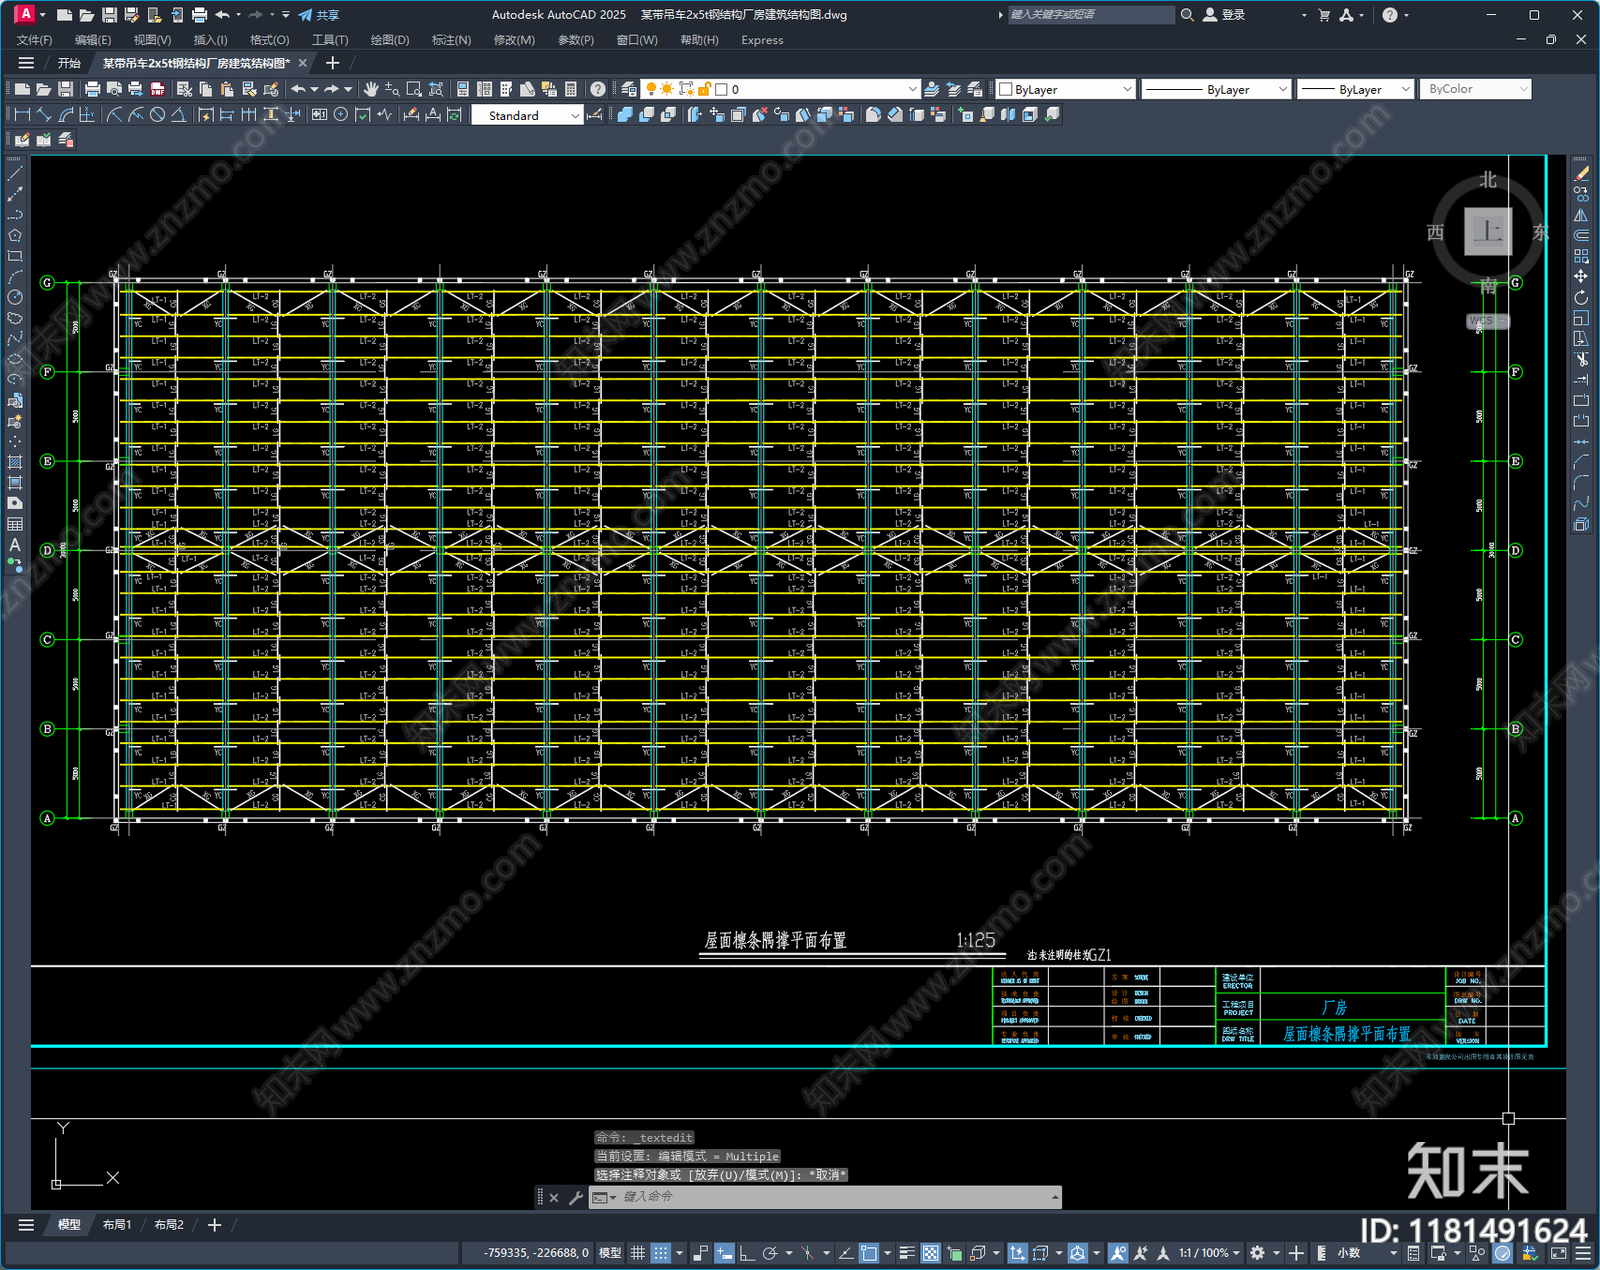Click the Plot printer icon in toolbar
Viewport: 1600px width, 1270px height.
tap(92, 89)
